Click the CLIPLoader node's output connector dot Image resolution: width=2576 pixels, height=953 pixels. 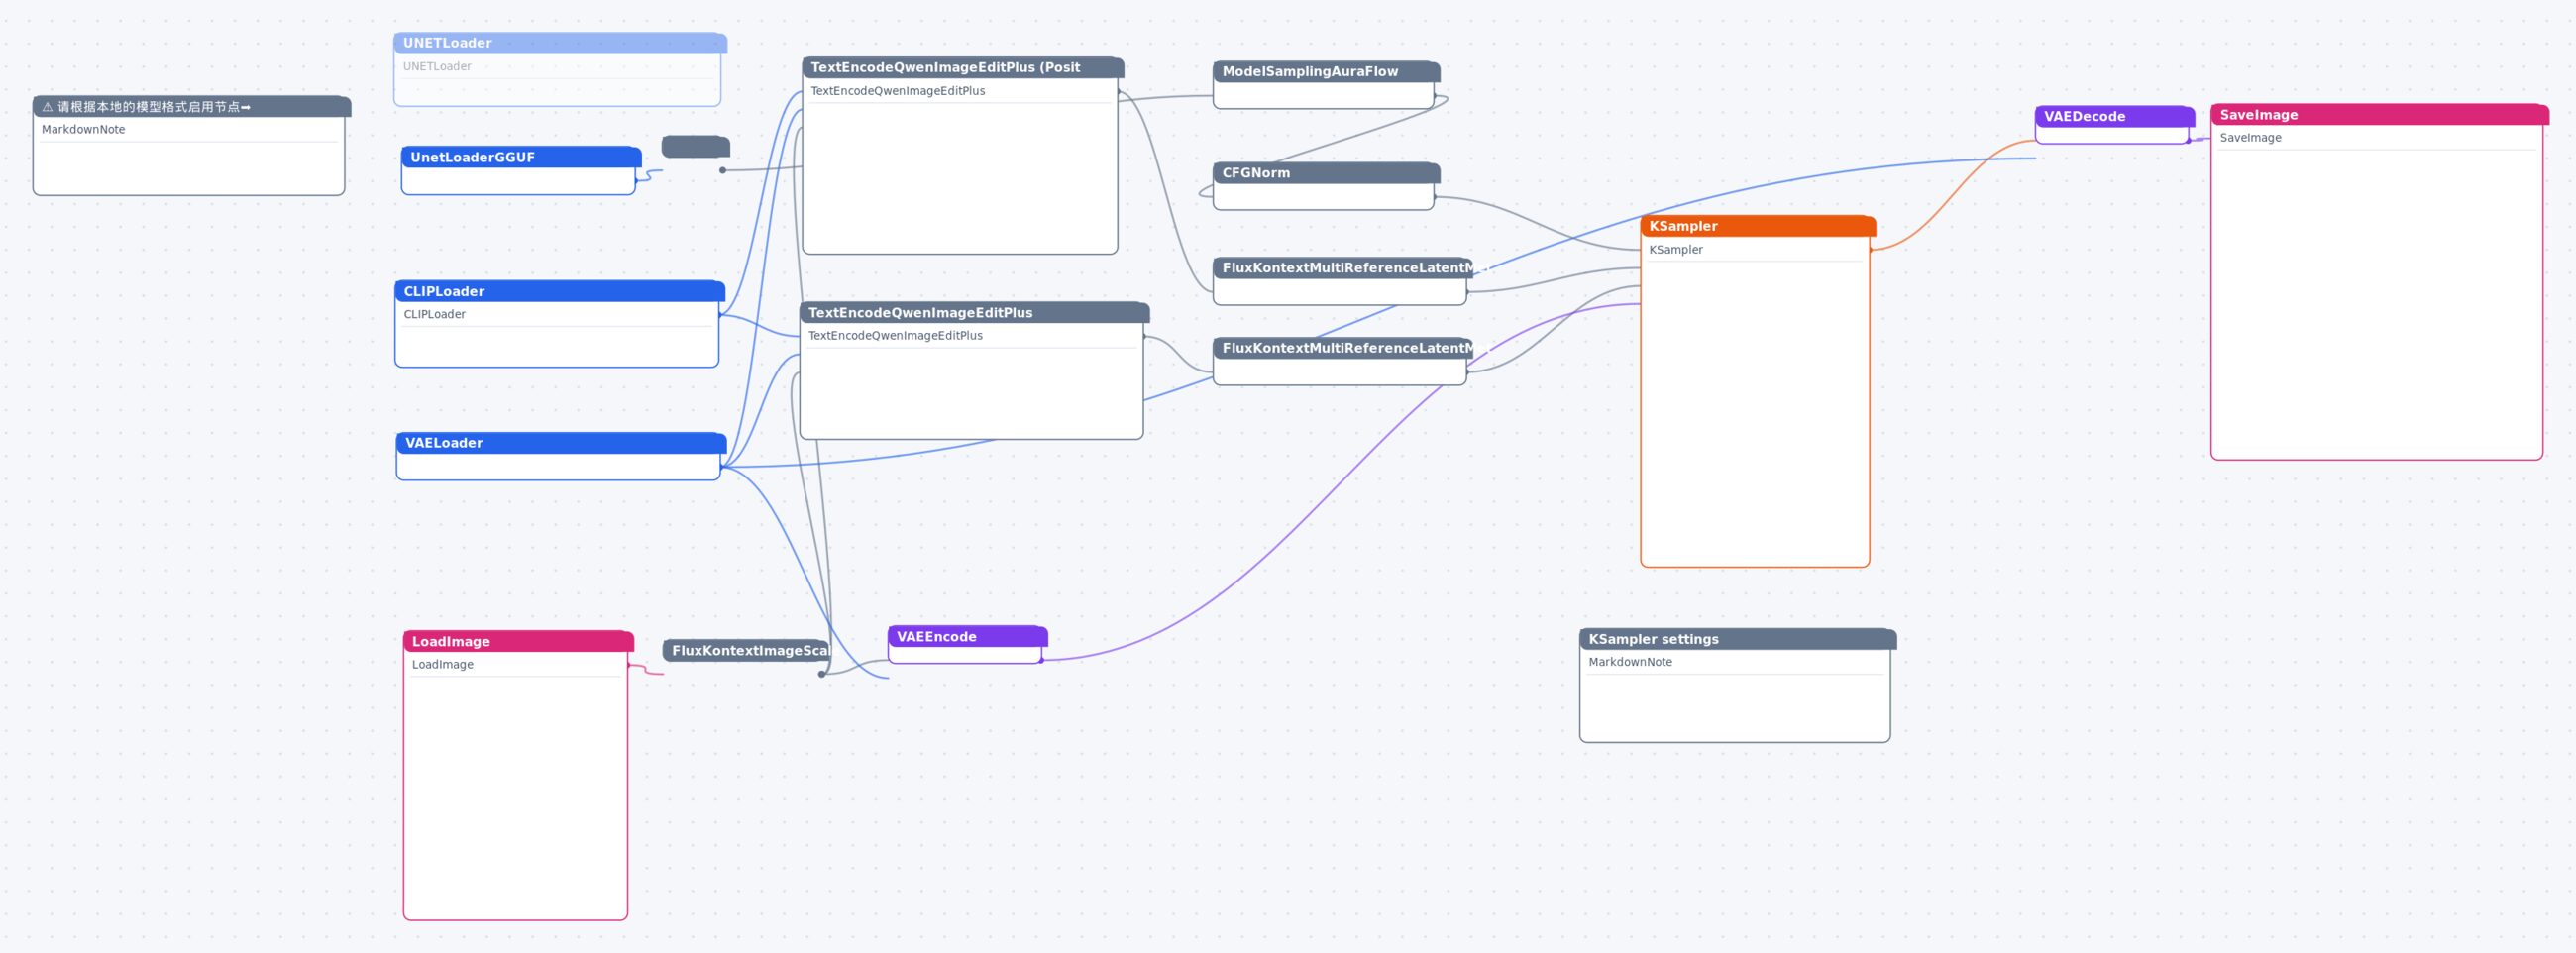(x=719, y=315)
